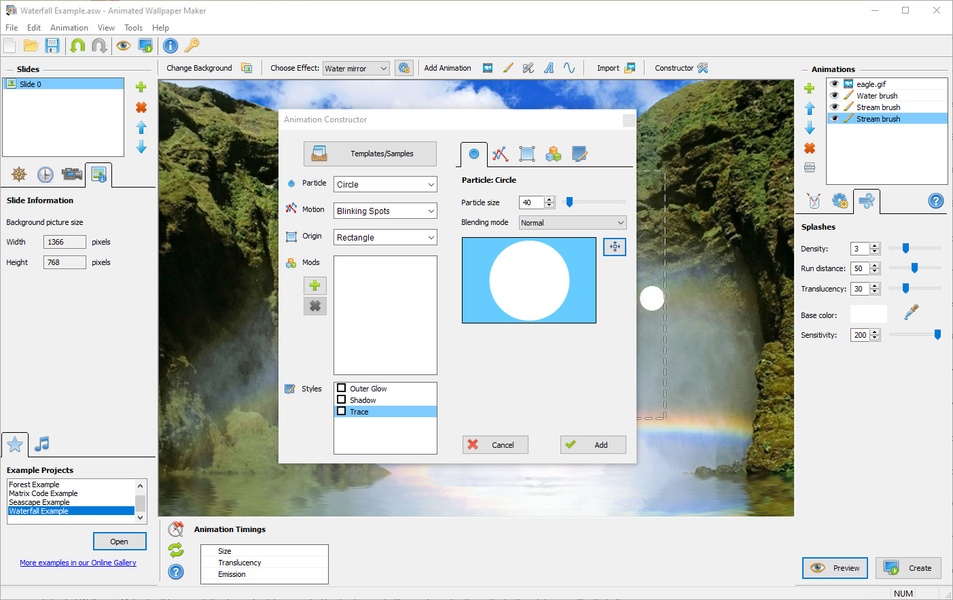953x600 pixels.
Task: Add a new mod with plus icon
Action: point(315,286)
